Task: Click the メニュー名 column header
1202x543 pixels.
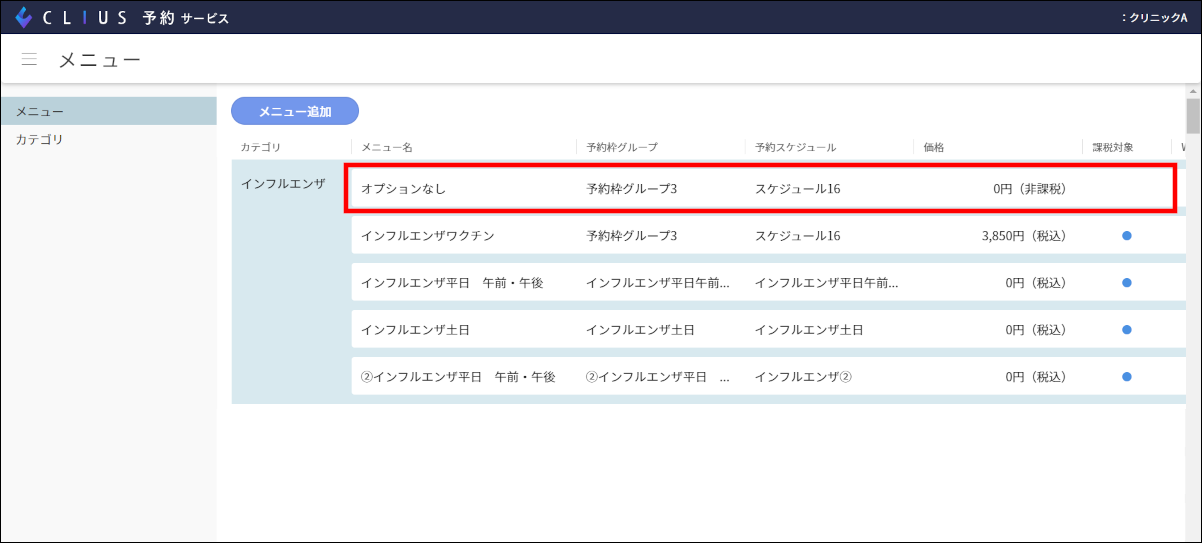Action: point(387,147)
